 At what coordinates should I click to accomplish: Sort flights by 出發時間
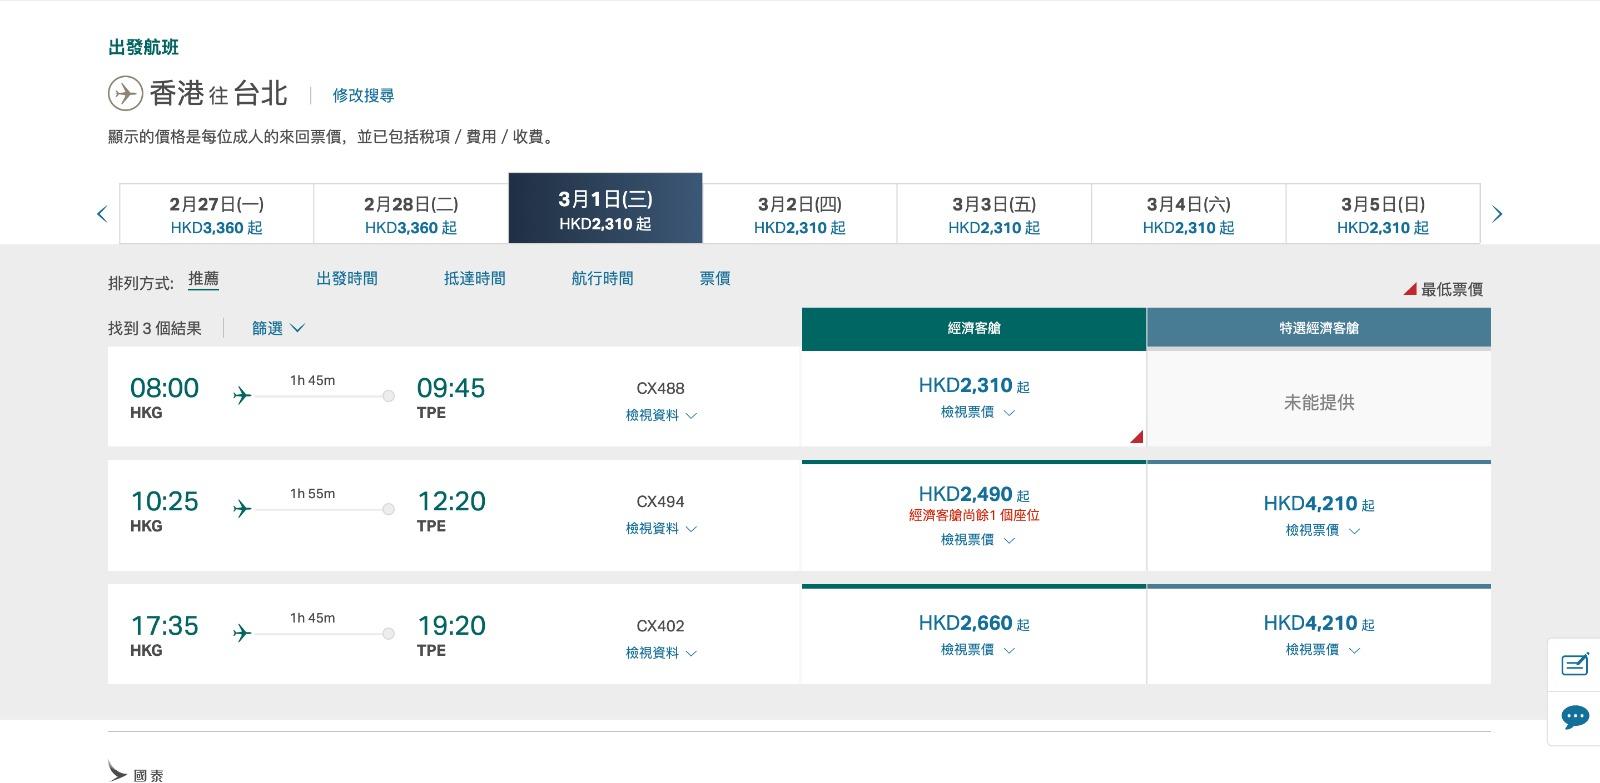pyautogui.click(x=347, y=279)
